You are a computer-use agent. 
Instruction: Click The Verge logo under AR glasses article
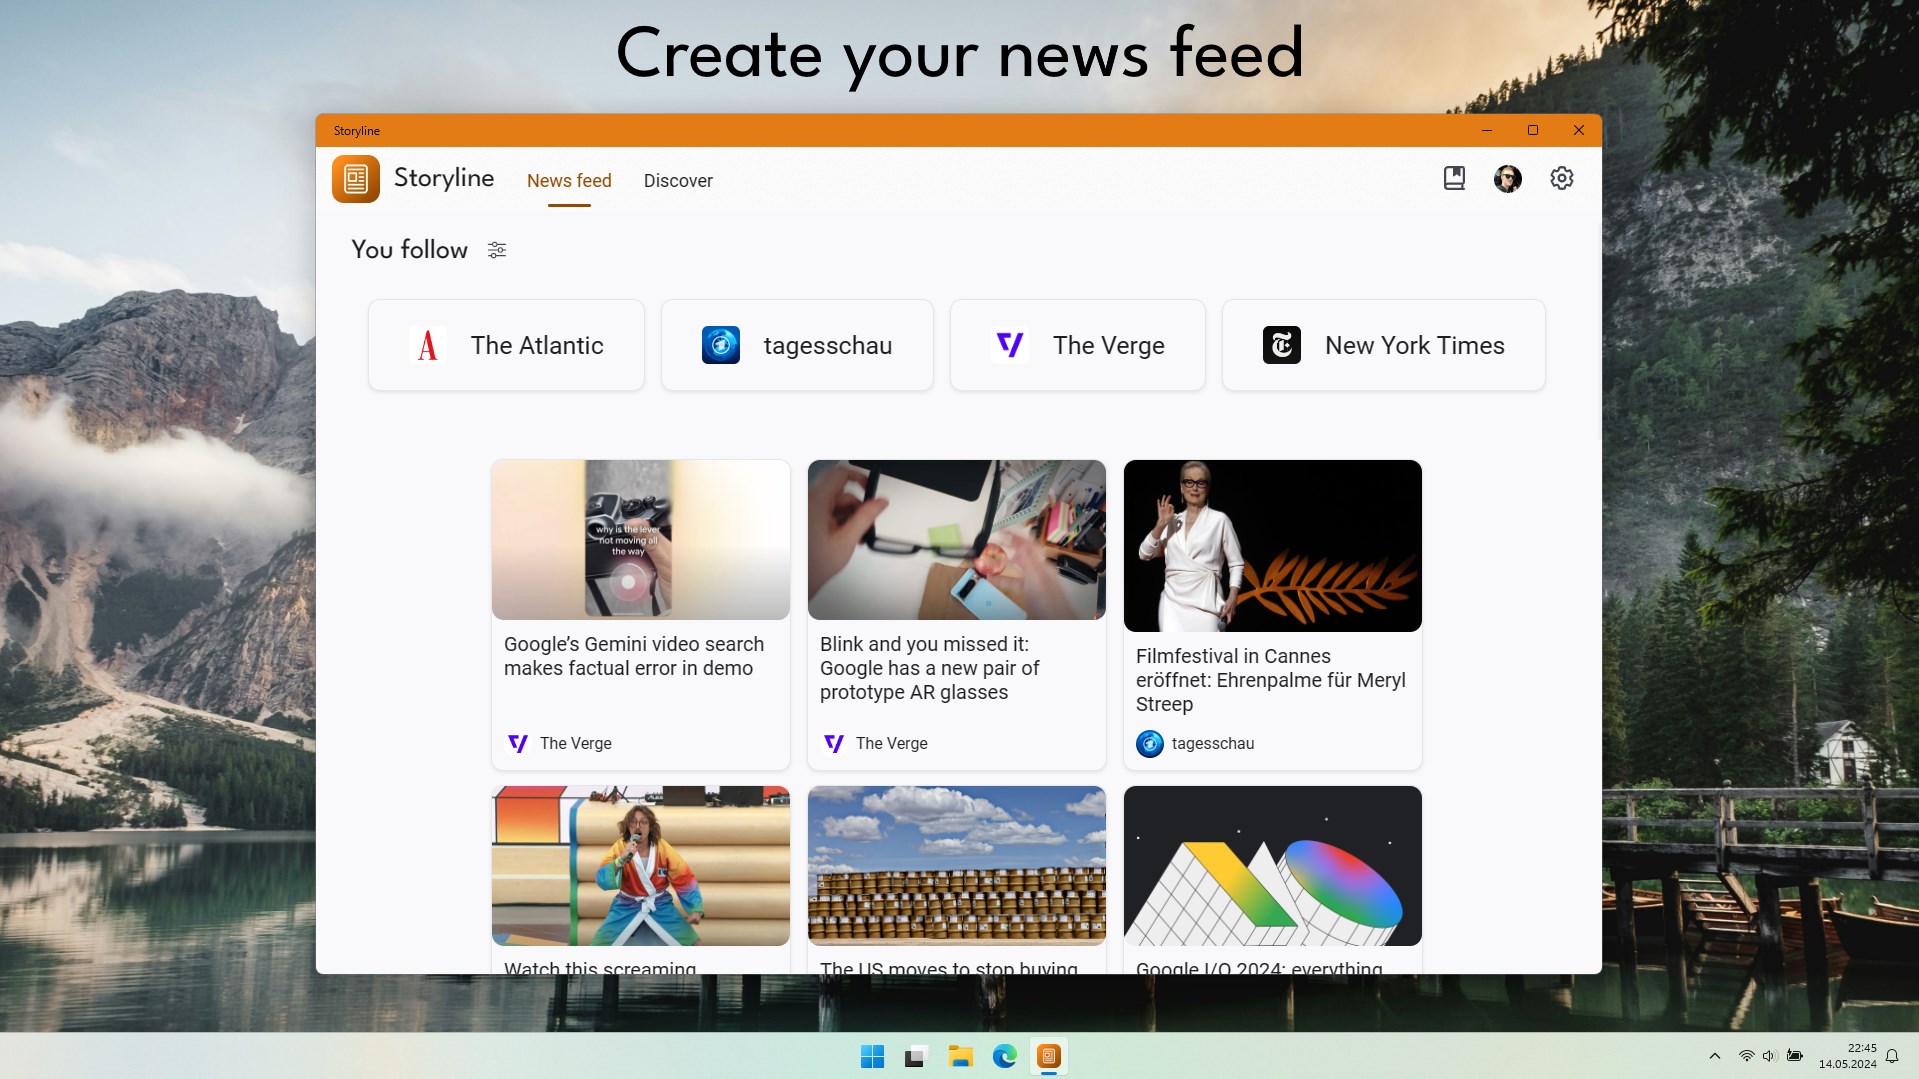point(834,743)
